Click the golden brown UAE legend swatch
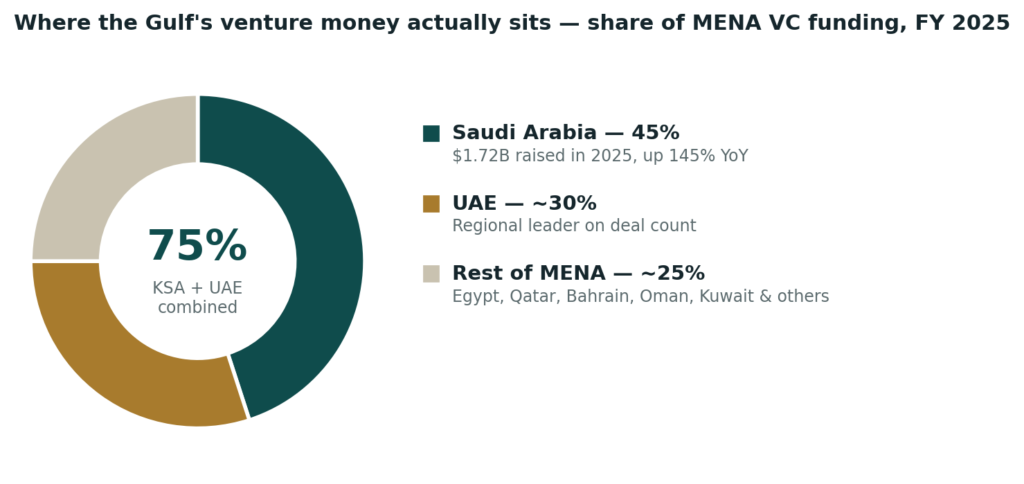The image size is (1024, 484). click(431, 204)
